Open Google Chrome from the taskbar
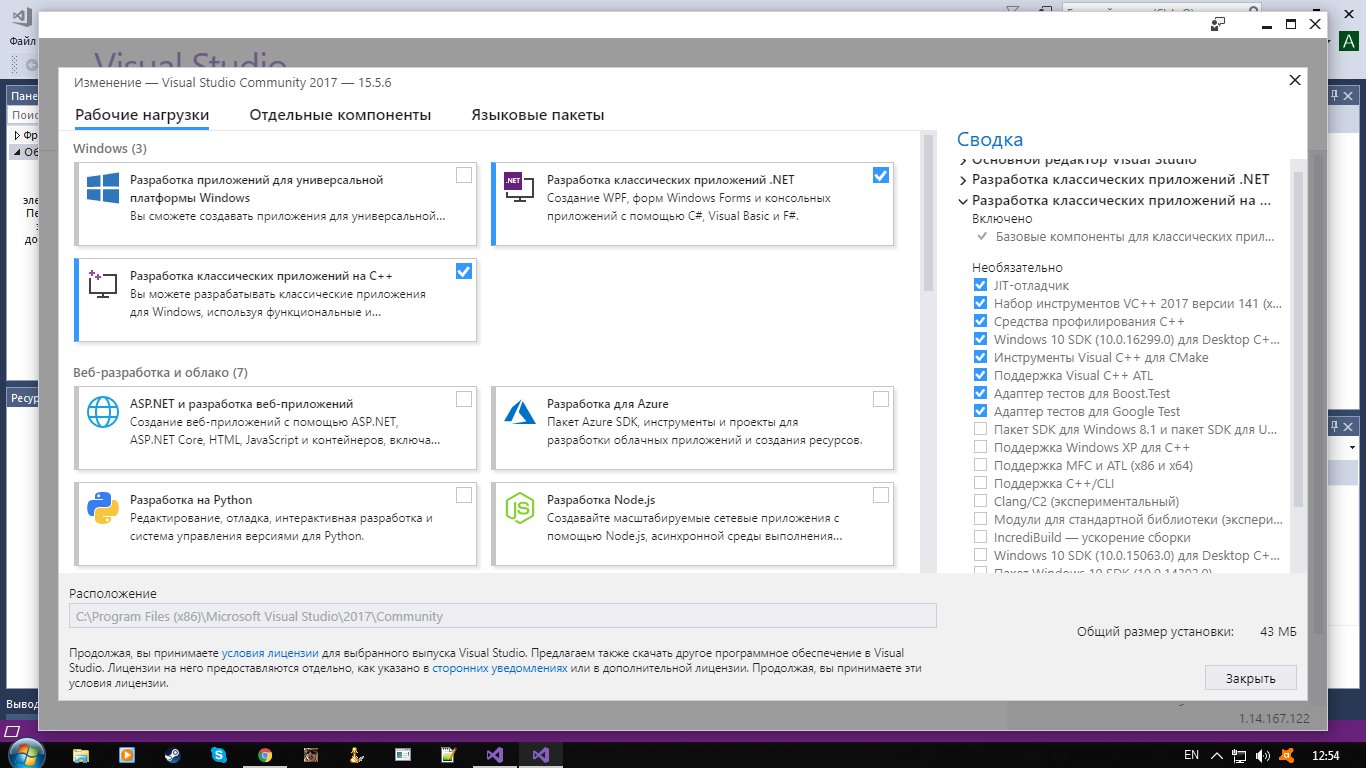The width and height of the screenshot is (1366, 768). tap(265, 755)
